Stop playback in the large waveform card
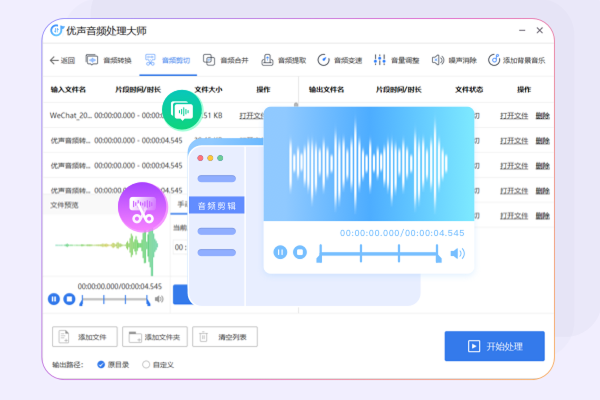This screenshot has height=400, width=600. (299, 253)
